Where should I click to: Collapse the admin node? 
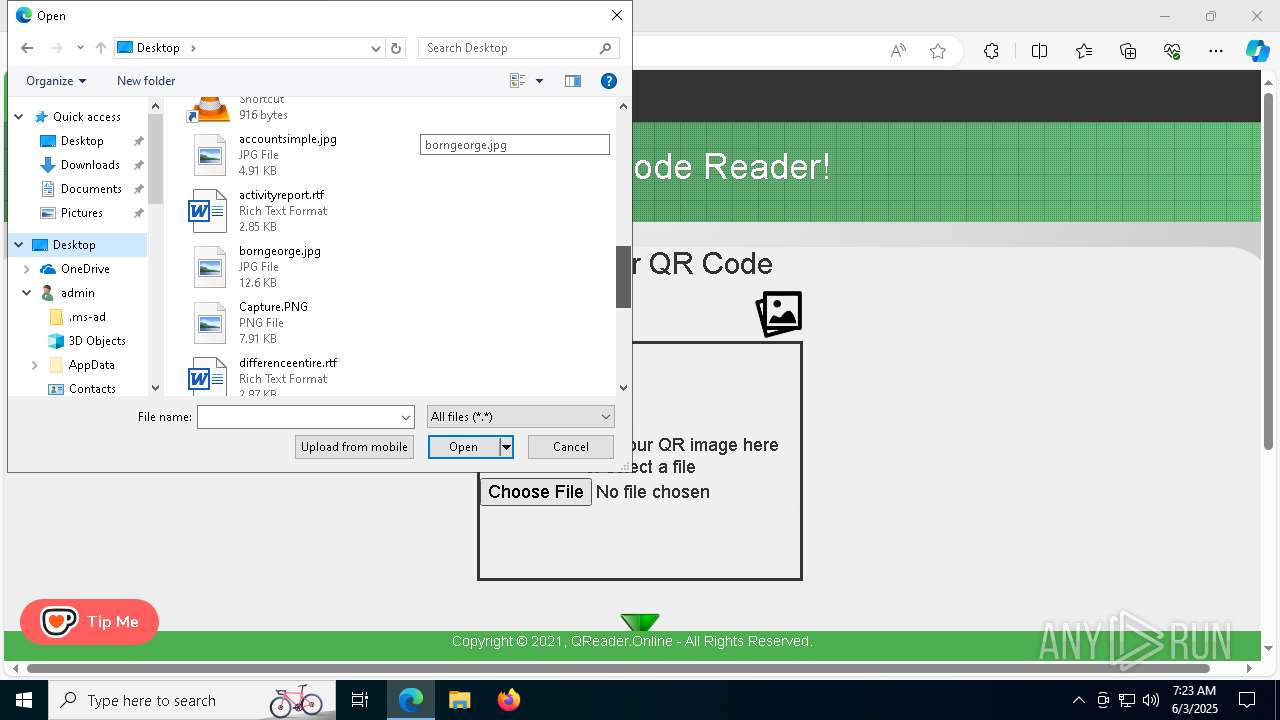(27, 293)
